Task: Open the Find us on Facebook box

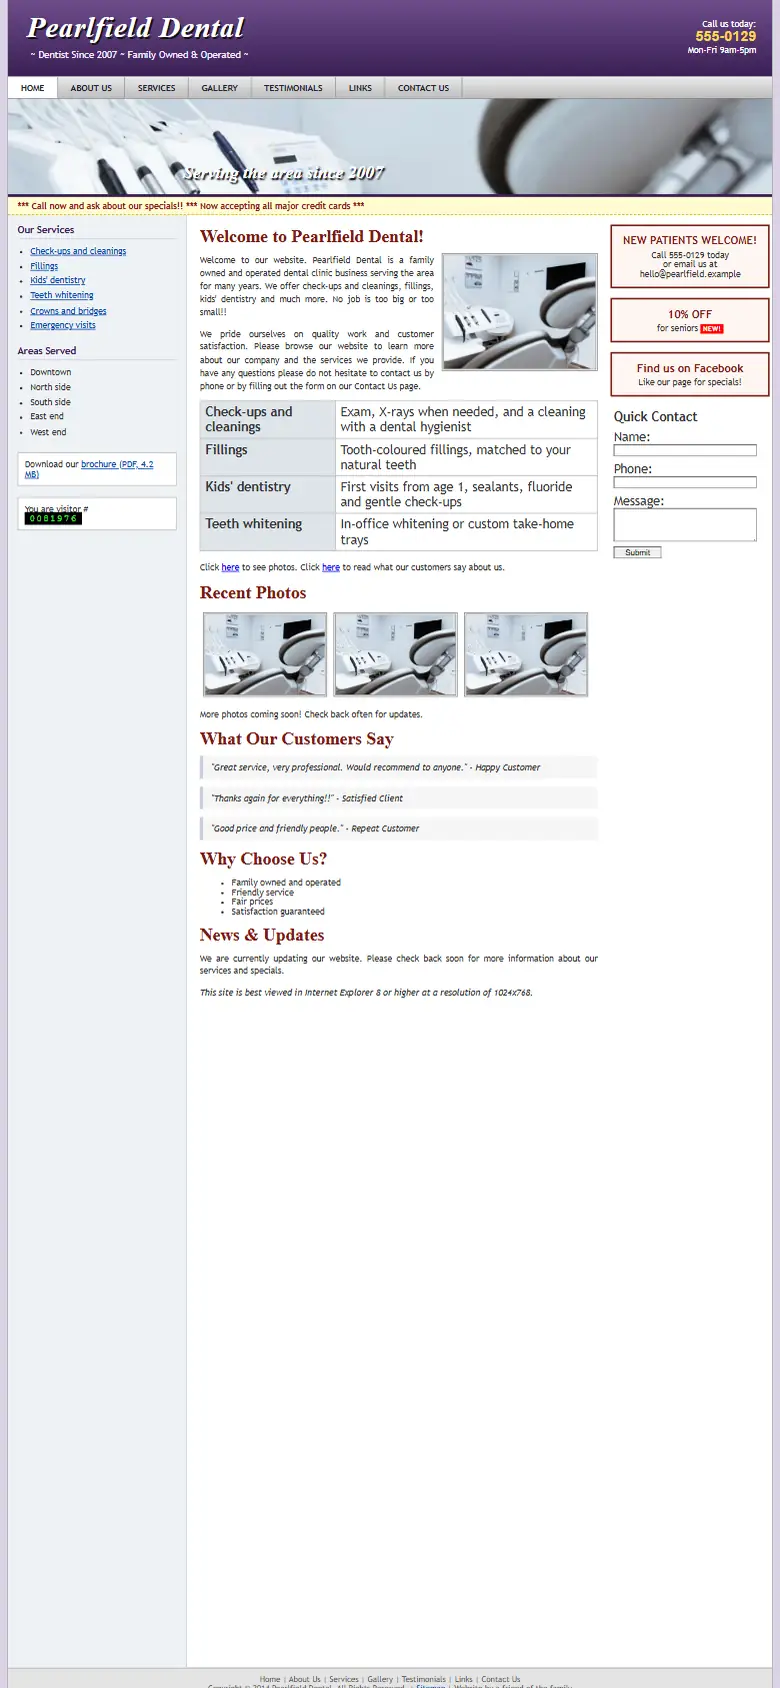Action: point(690,374)
